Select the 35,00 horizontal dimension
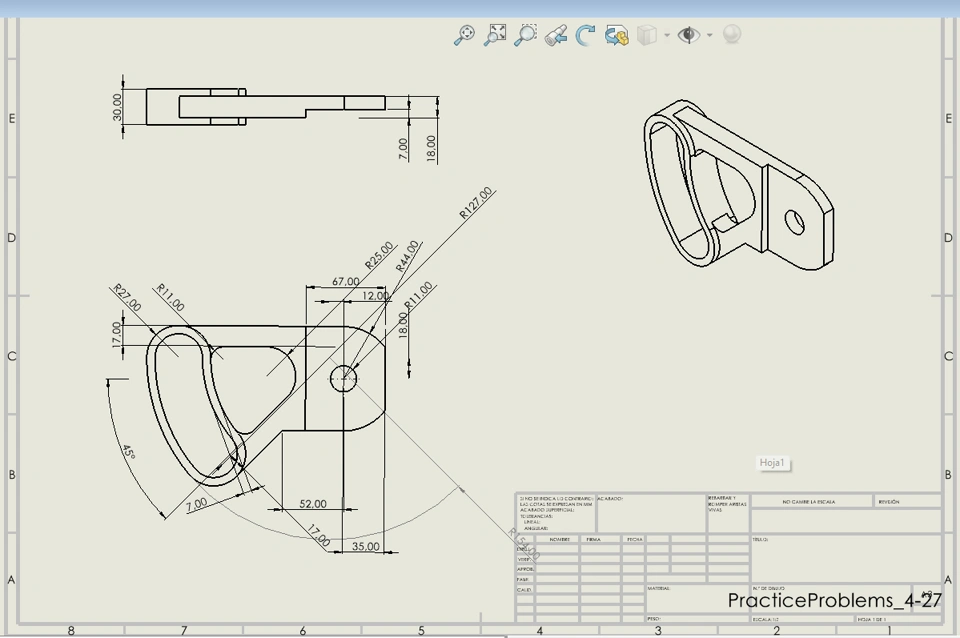This screenshot has width=960, height=638. [x=366, y=546]
